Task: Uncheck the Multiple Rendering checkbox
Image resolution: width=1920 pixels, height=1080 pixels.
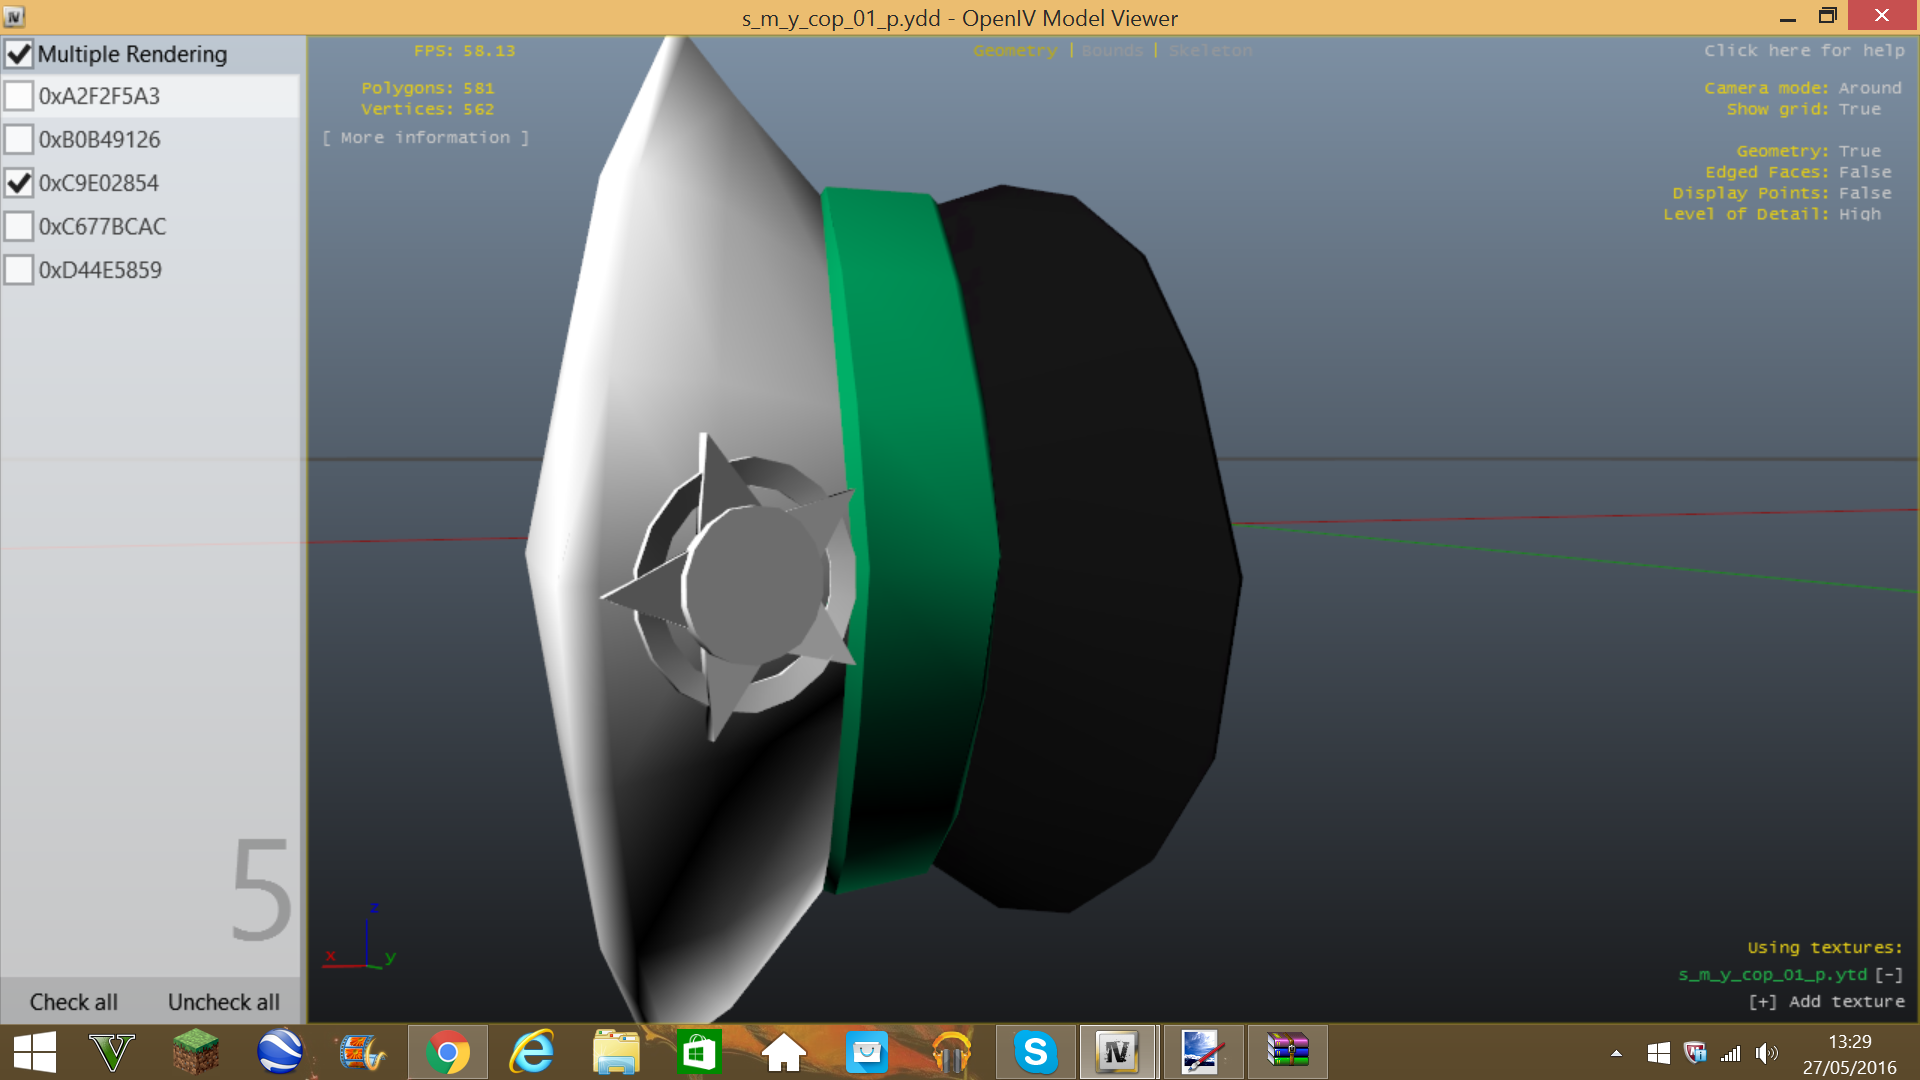Action: (x=19, y=54)
